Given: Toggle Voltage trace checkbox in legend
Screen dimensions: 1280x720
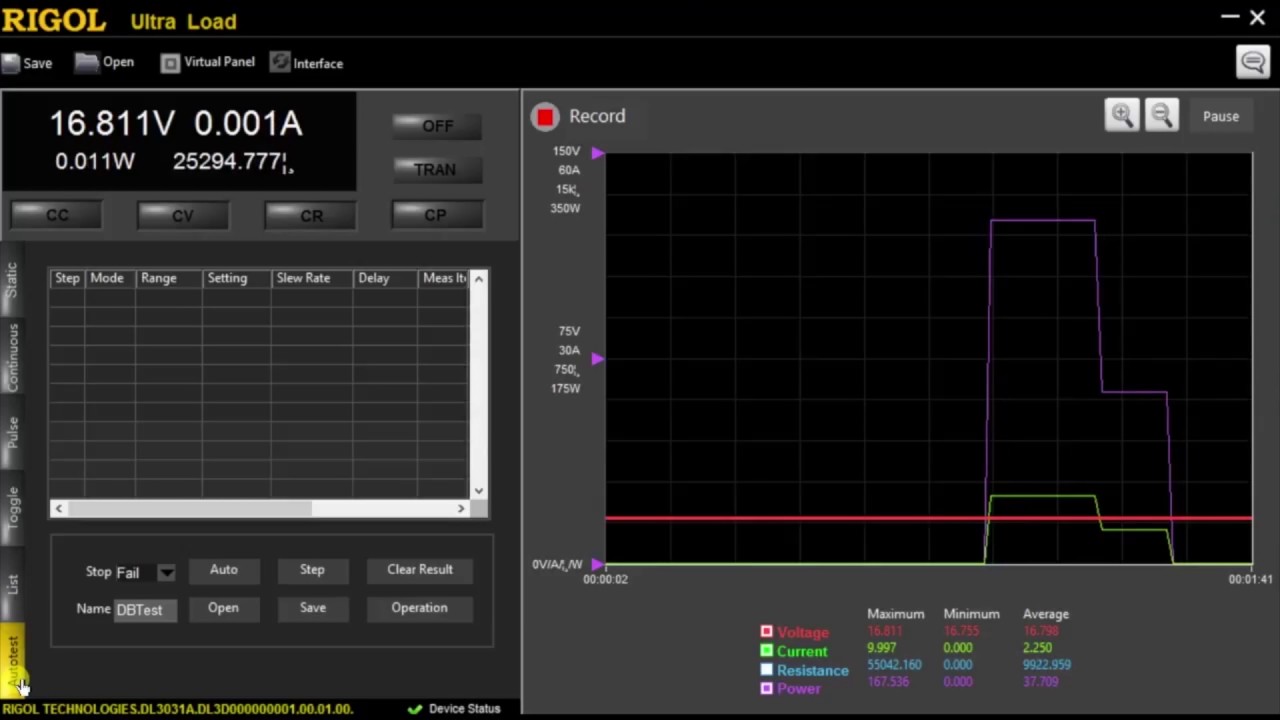Looking at the screenshot, I should tap(767, 632).
